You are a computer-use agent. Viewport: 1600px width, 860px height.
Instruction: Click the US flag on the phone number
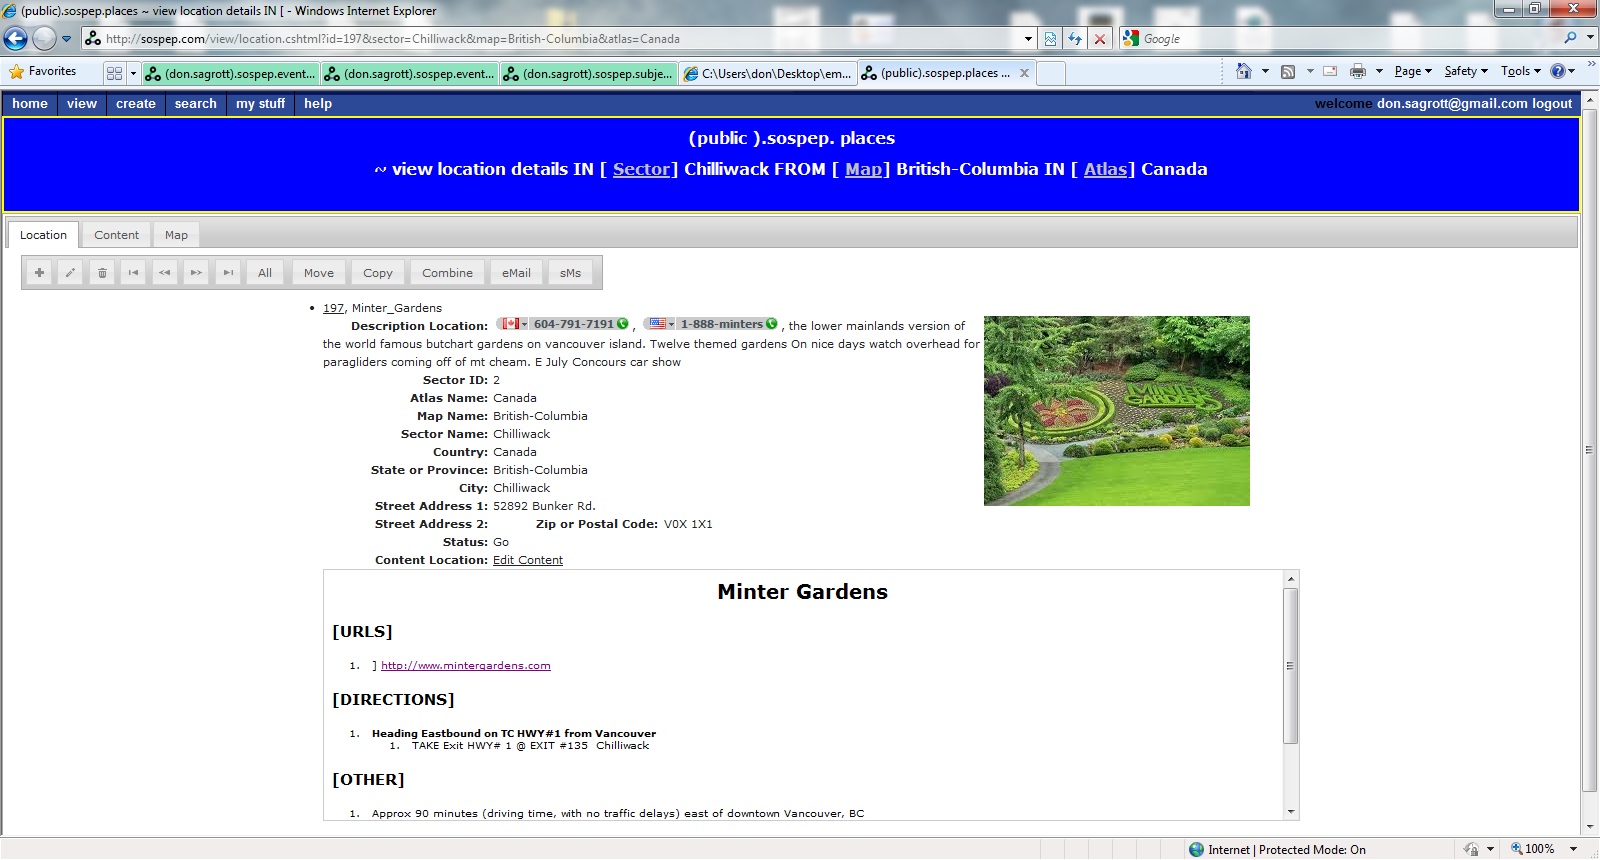pyautogui.click(x=657, y=324)
